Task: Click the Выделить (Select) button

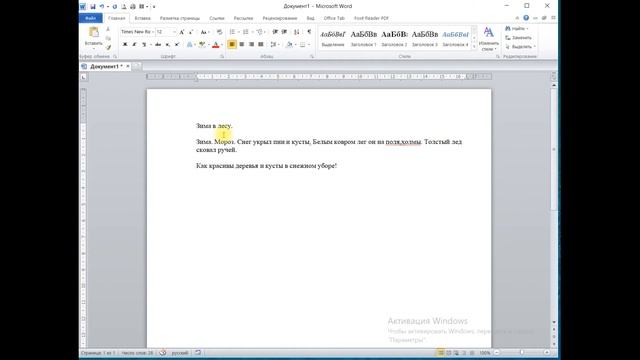Action: [x=520, y=47]
